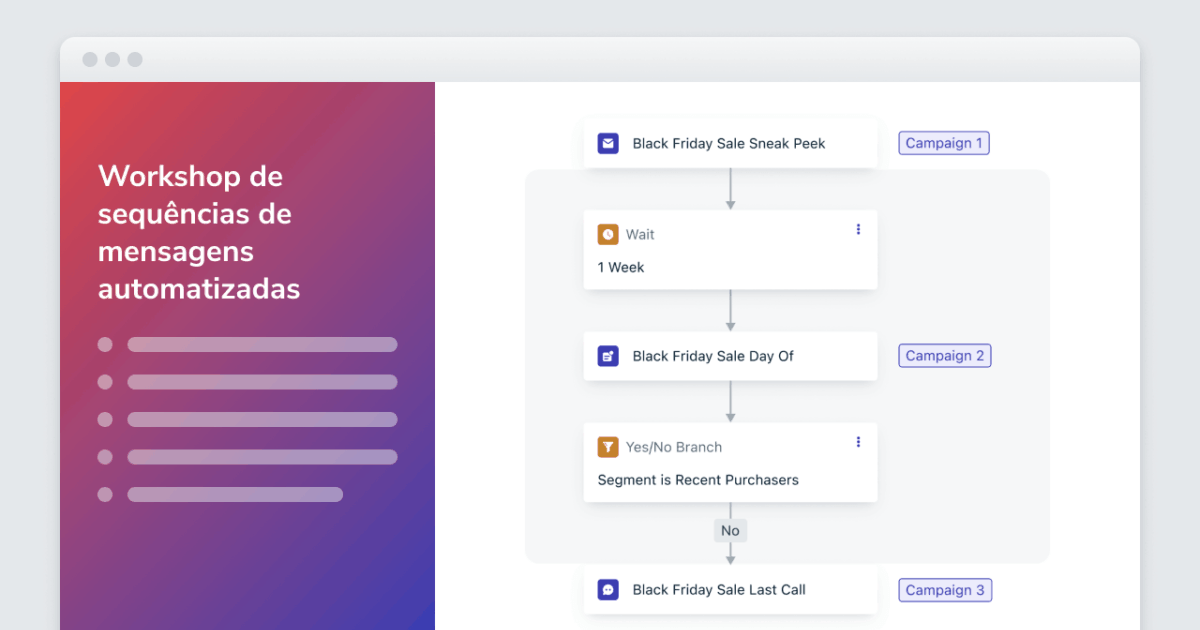This screenshot has height=630, width=1200.
Task: Select the envelope icon on Black Friday Sale Sneak Peek
Action: coord(608,143)
